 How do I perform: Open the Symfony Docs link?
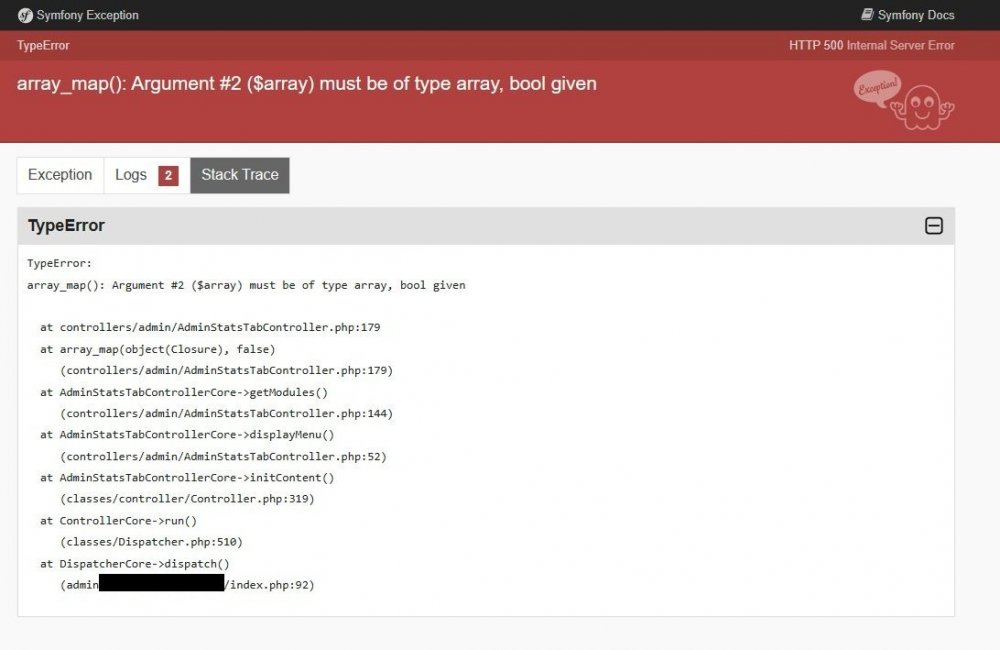coord(908,15)
